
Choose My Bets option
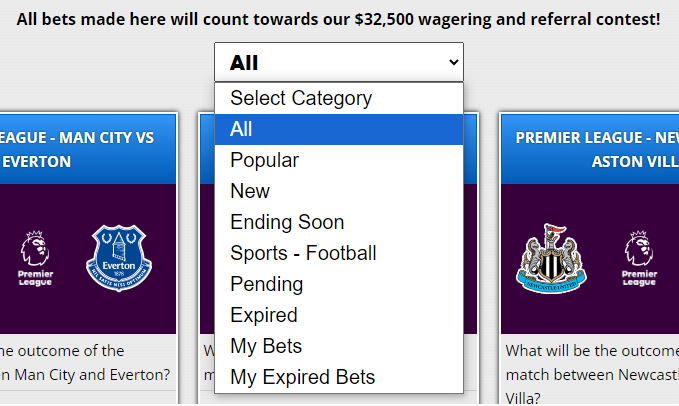coord(339,346)
